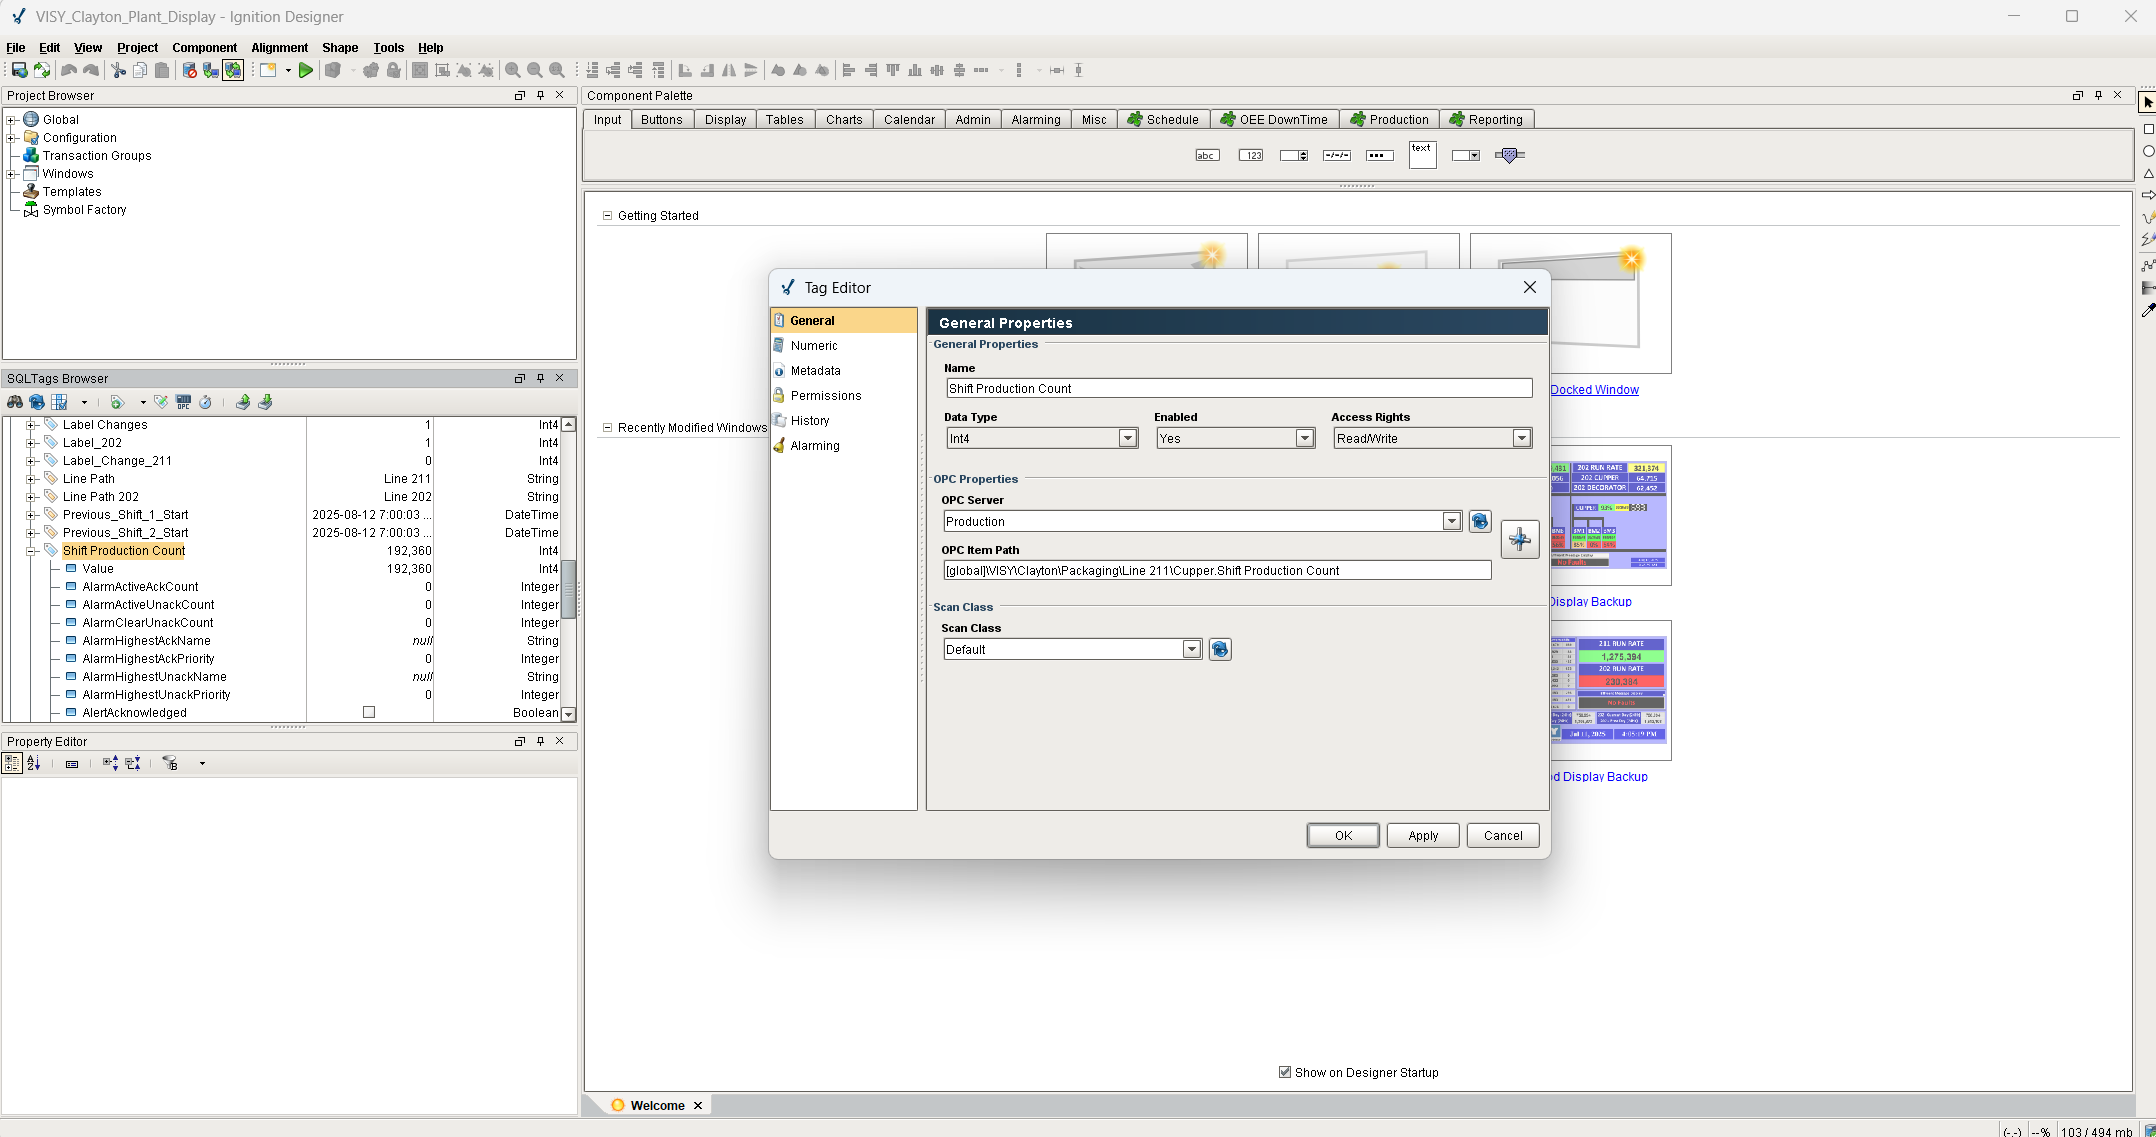
Task: Click the binoculars search icon in SQLTags Browser
Action: (x=15, y=402)
